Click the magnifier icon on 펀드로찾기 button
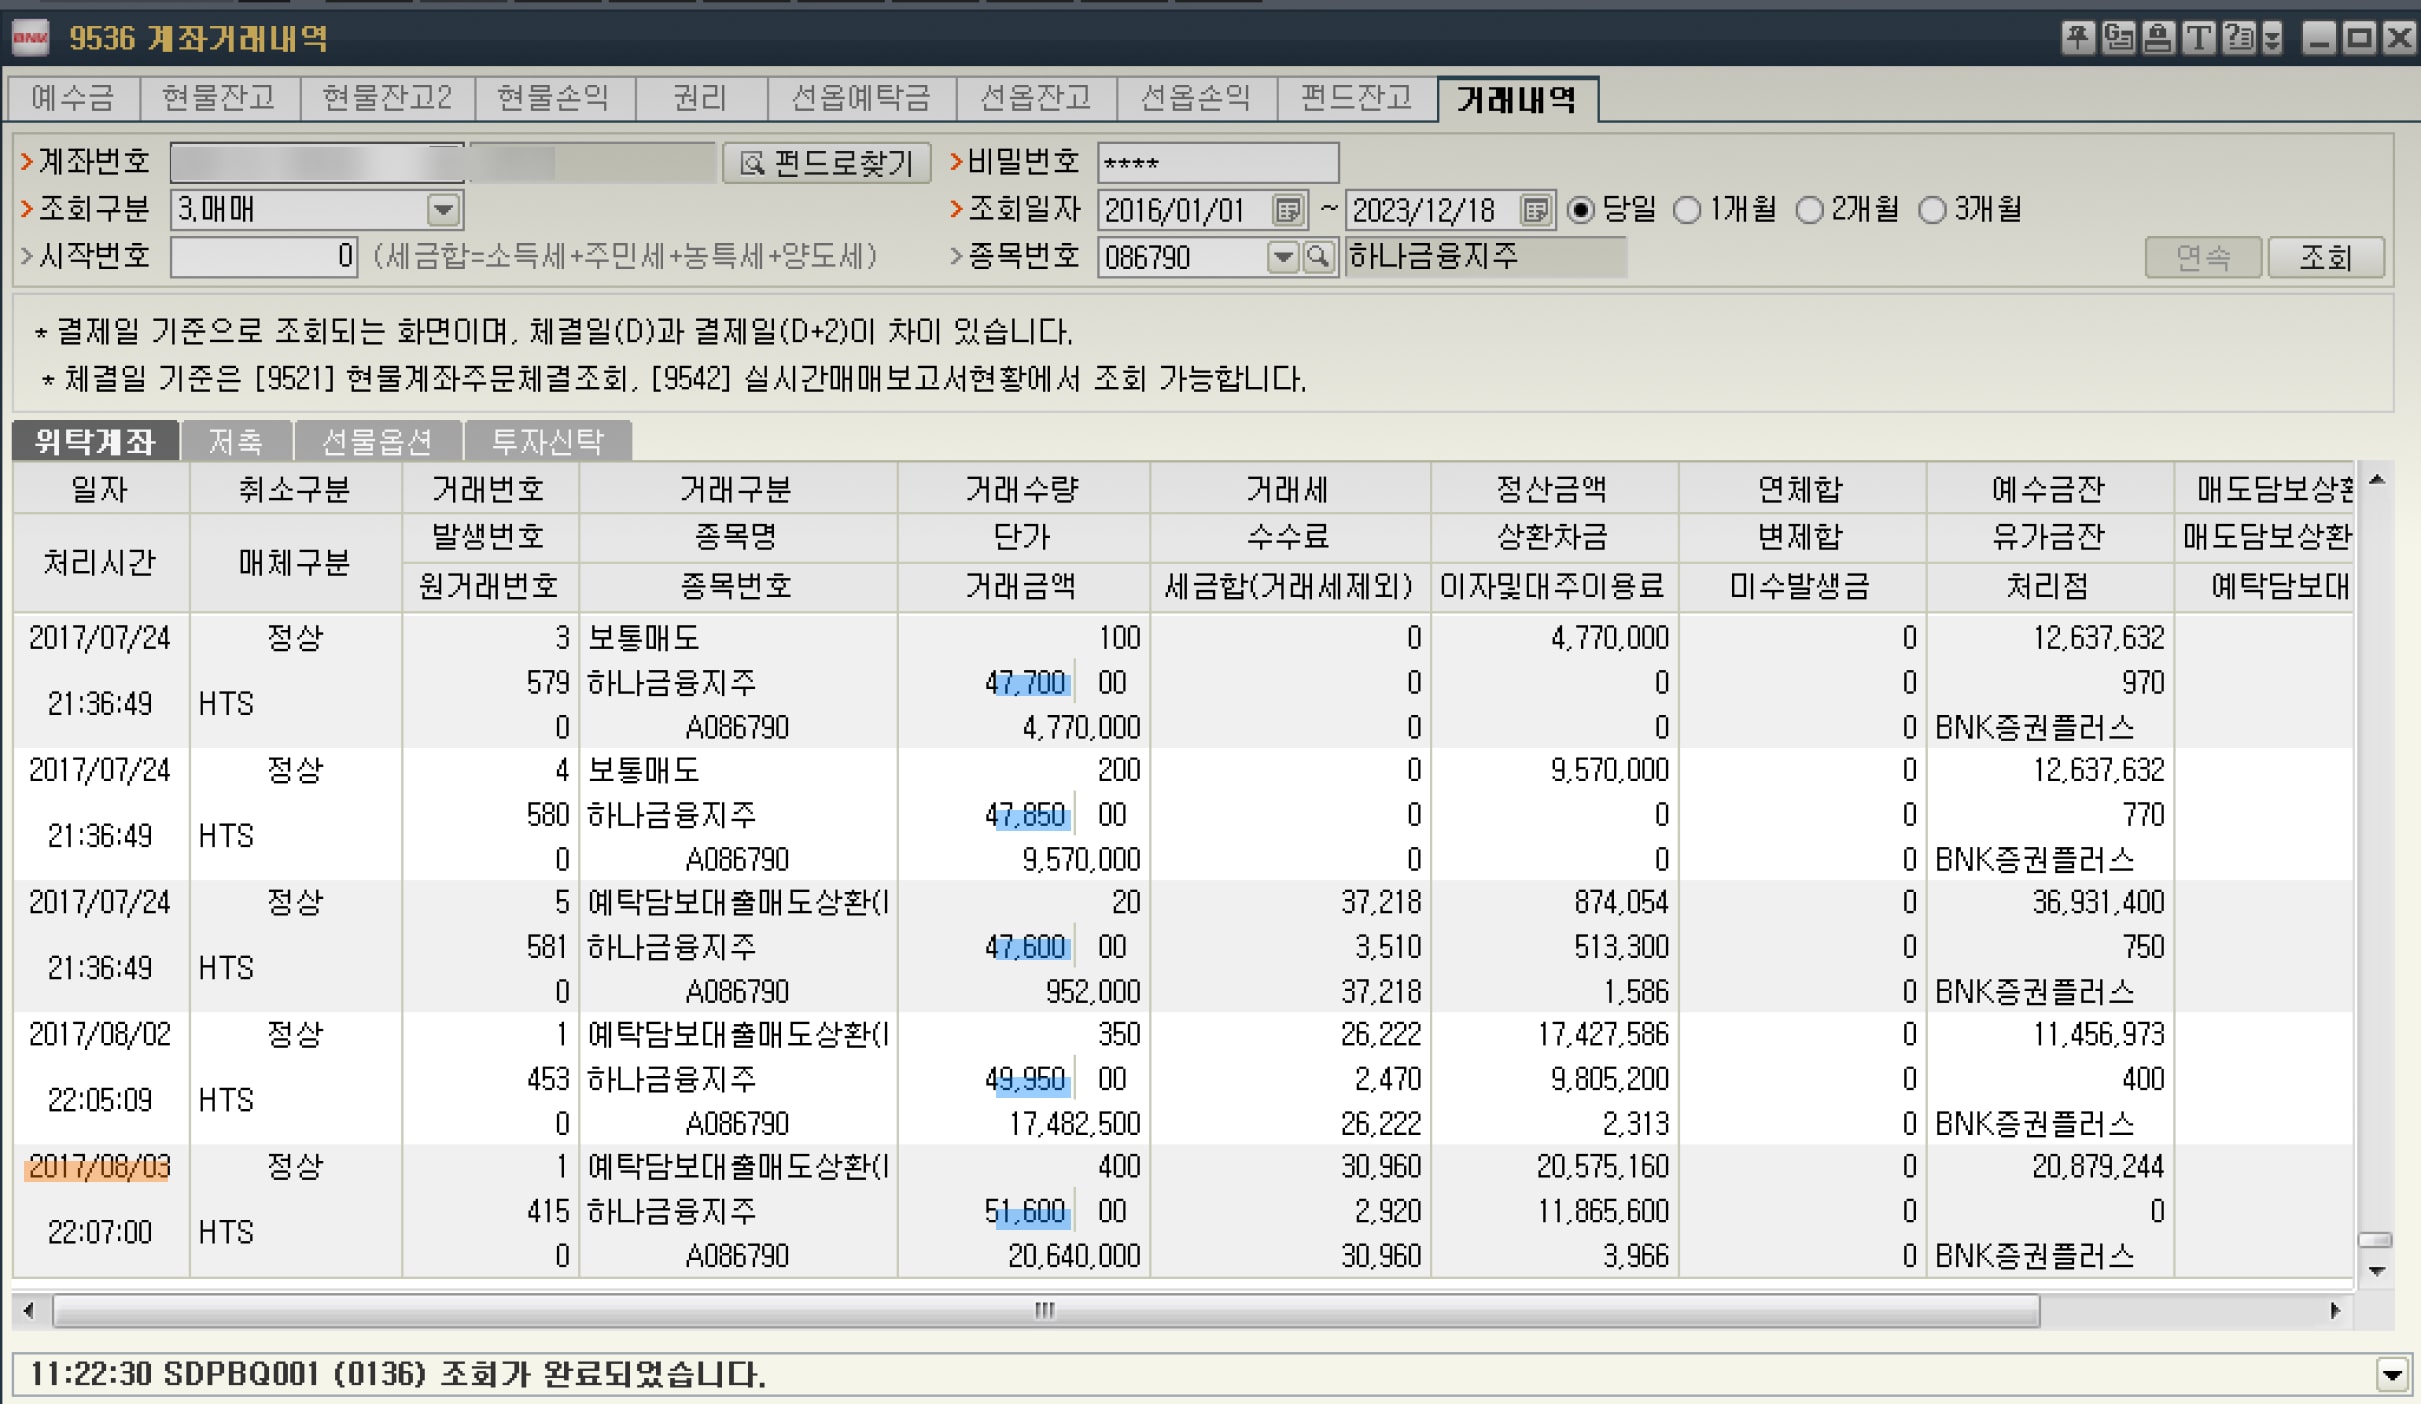This screenshot has height=1404, width=2421. pyautogui.click(x=752, y=163)
